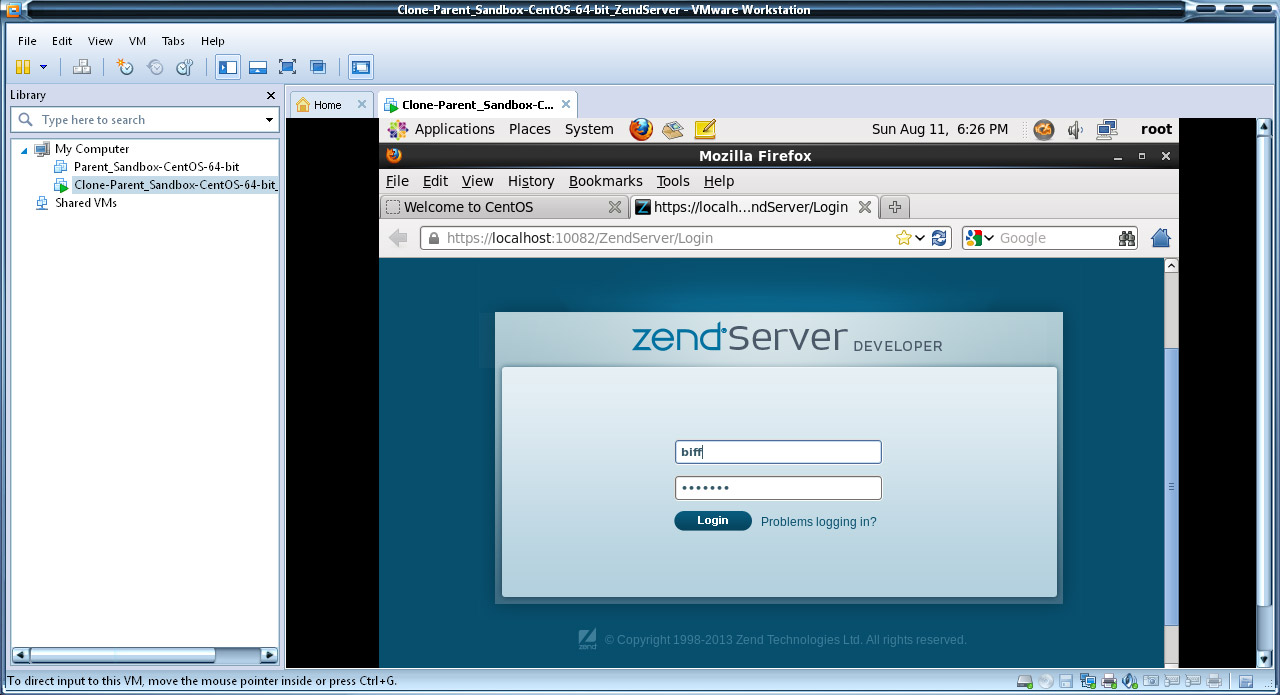
Task: Click the Firefox page vertical scrollbar
Action: coord(1172,485)
